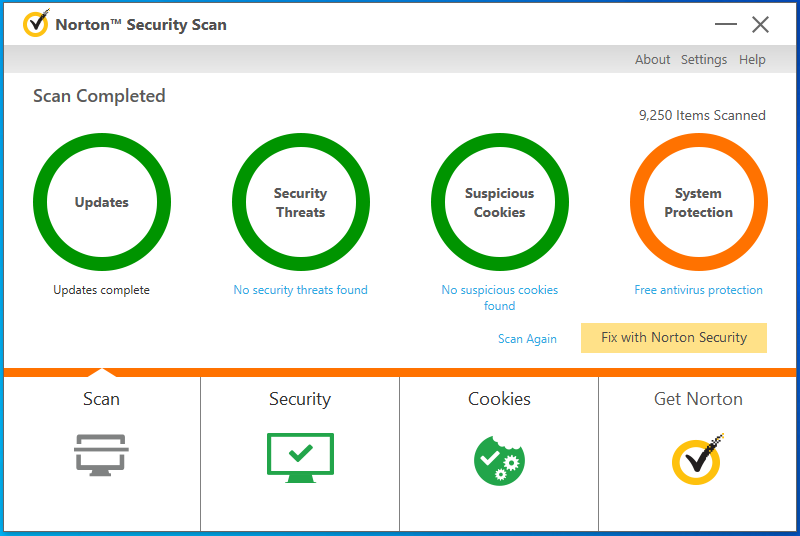Select the Security Threats status circle
This screenshot has height=536, width=800.
[x=300, y=202]
